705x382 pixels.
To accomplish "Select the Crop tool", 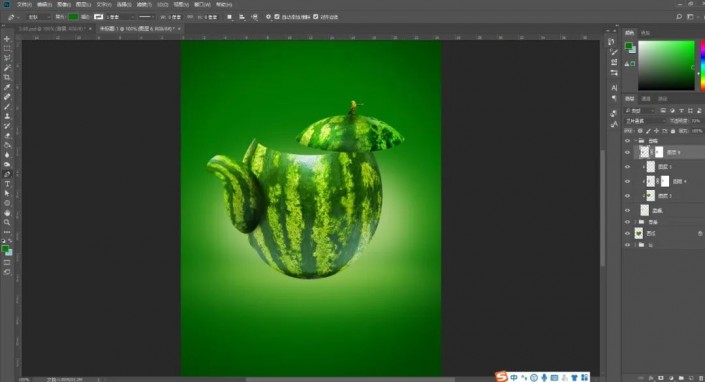I will tap(7, 77).
